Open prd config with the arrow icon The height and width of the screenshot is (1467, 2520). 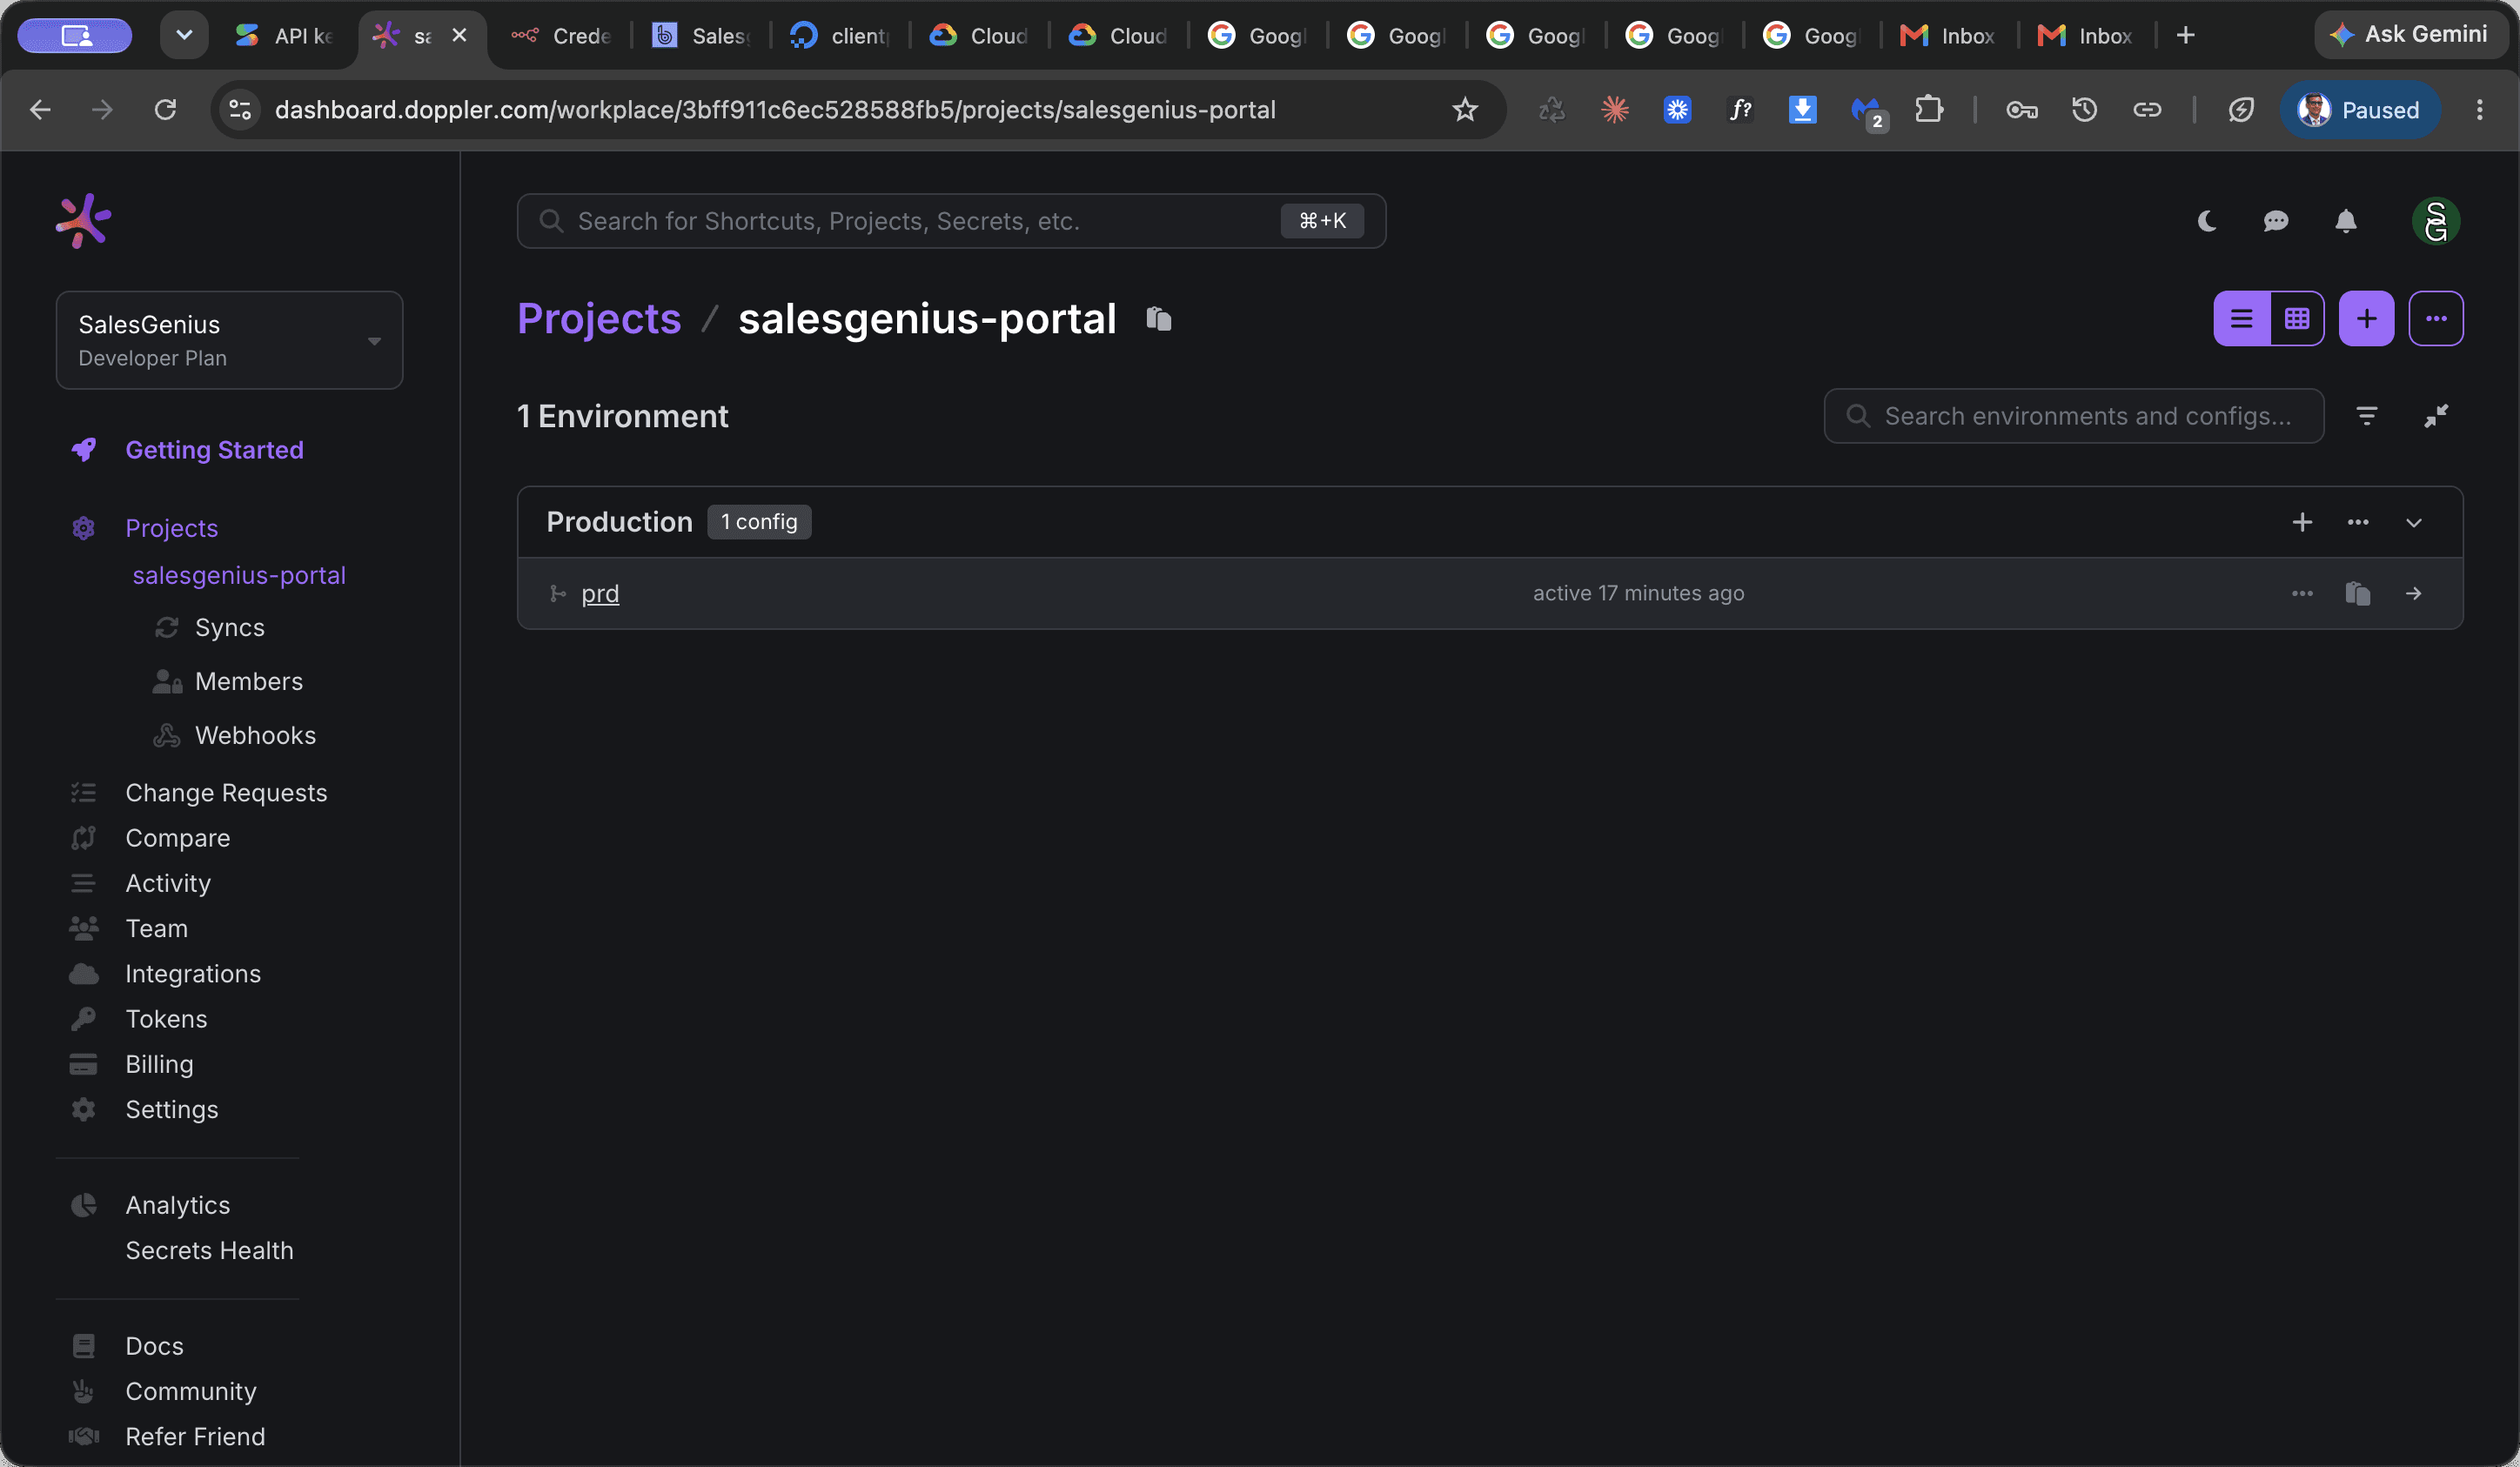(2414, 594)
